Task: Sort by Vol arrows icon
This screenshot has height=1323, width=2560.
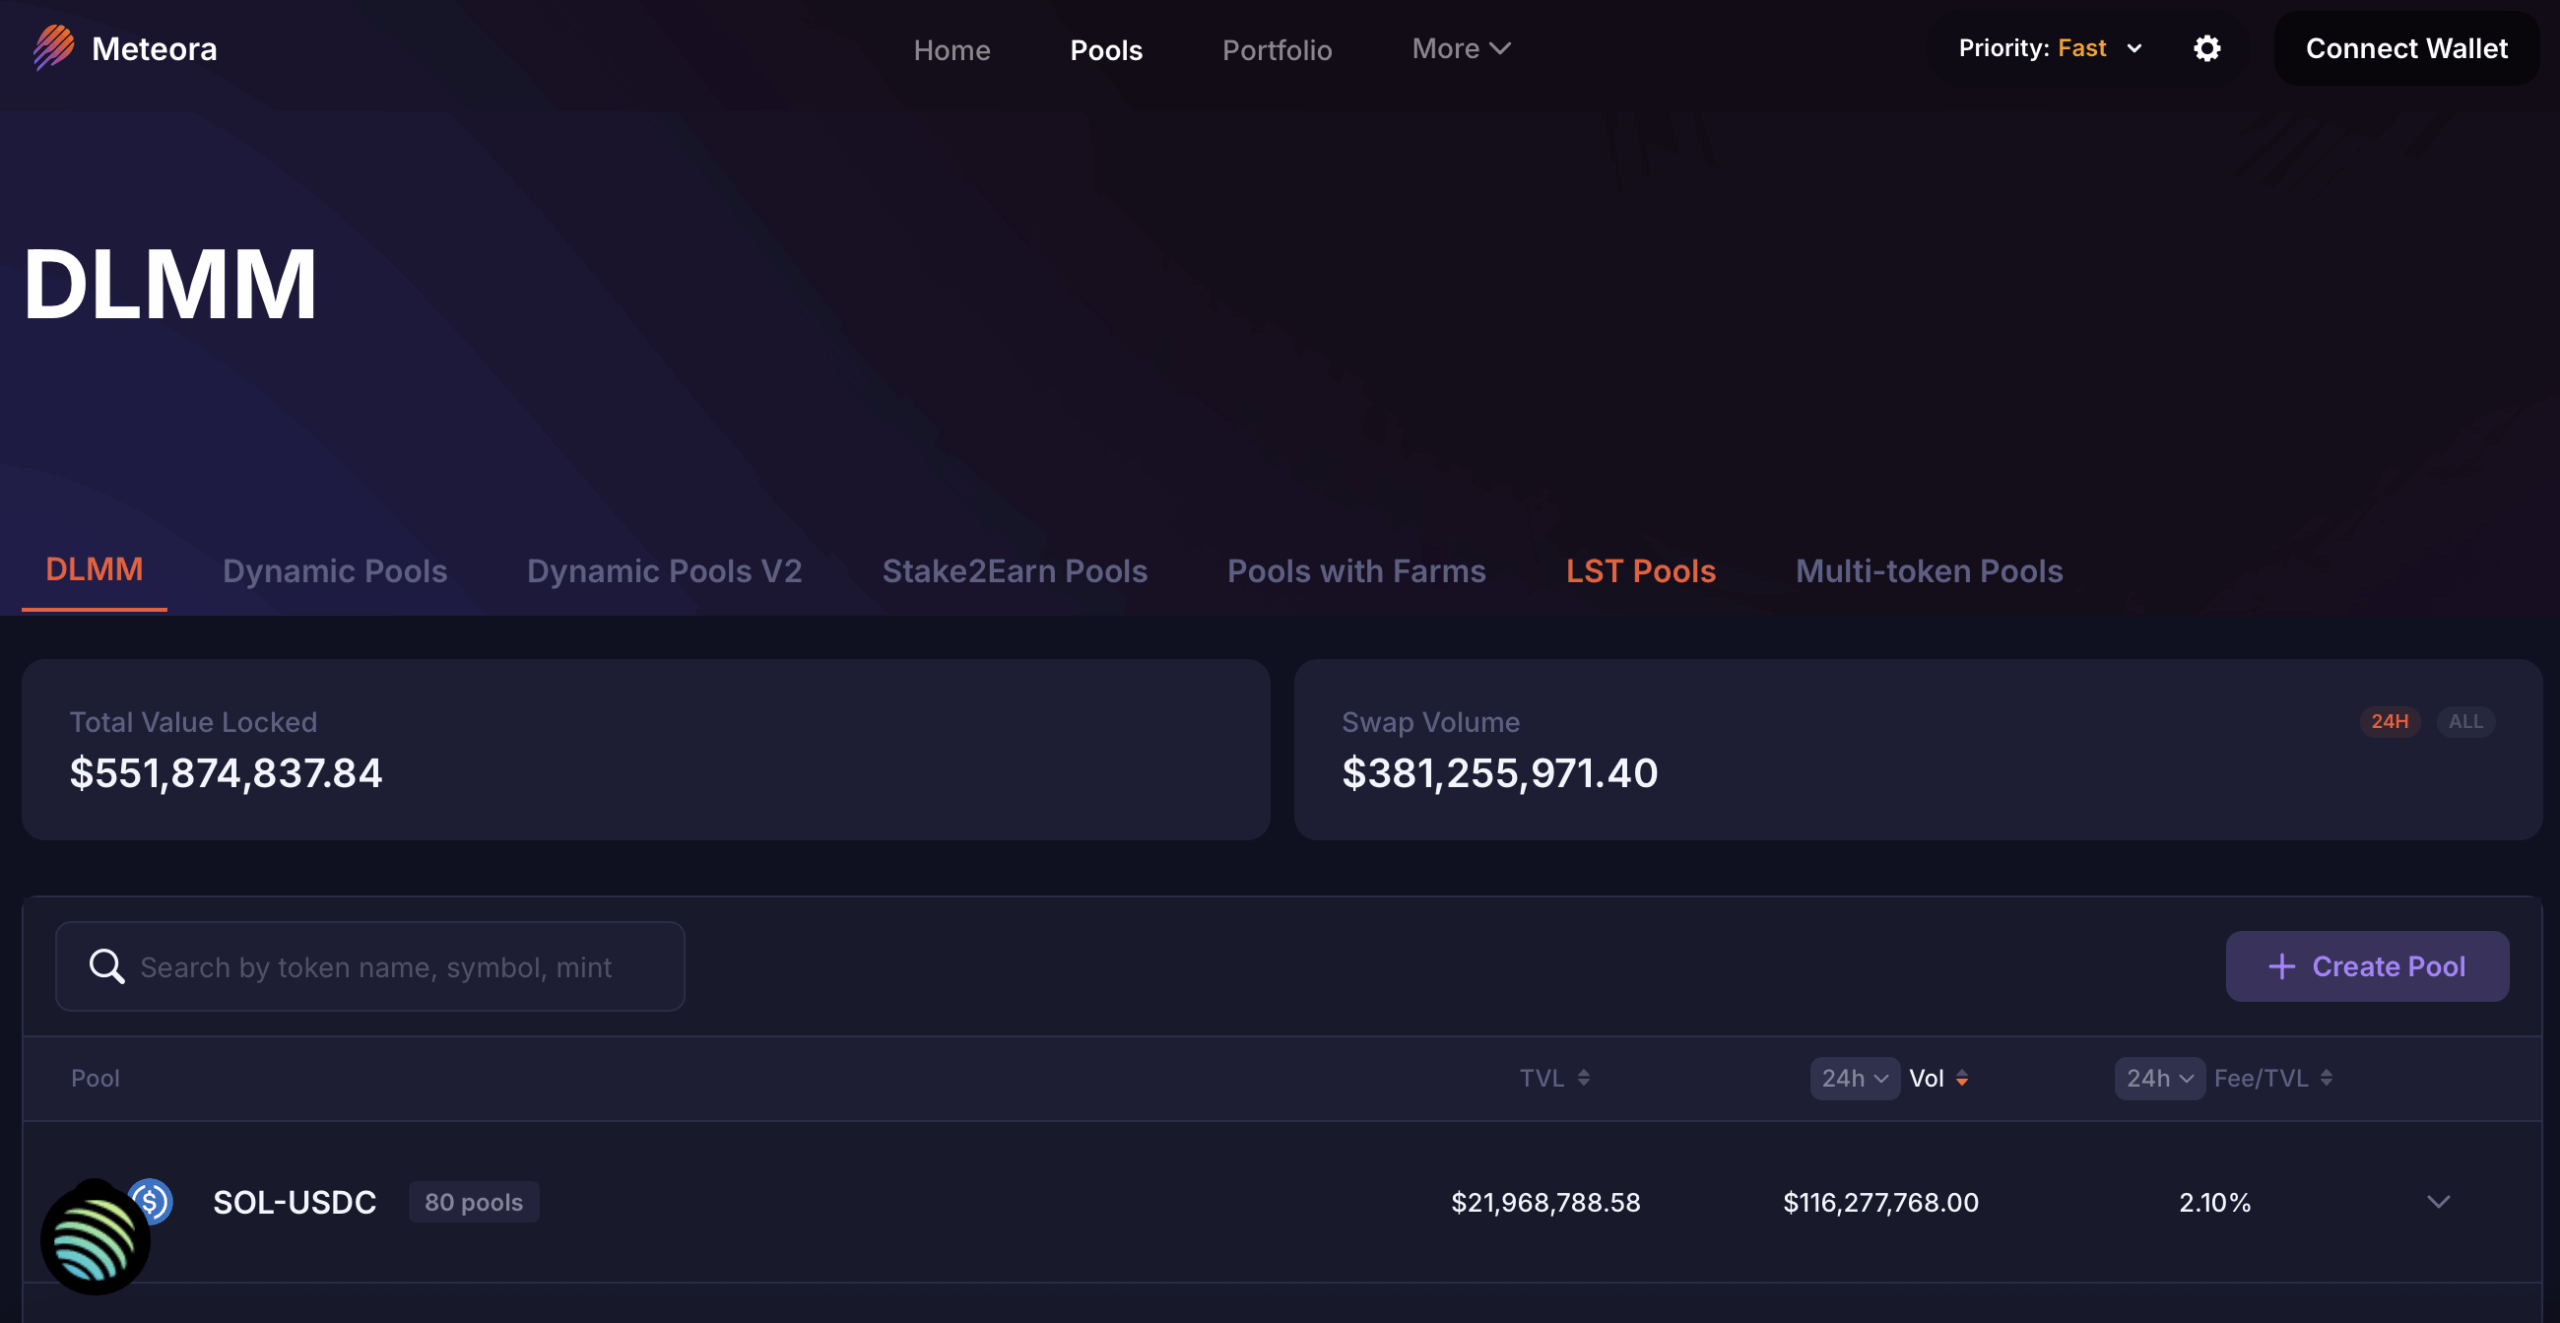Action: [x=1962, y=1078]
